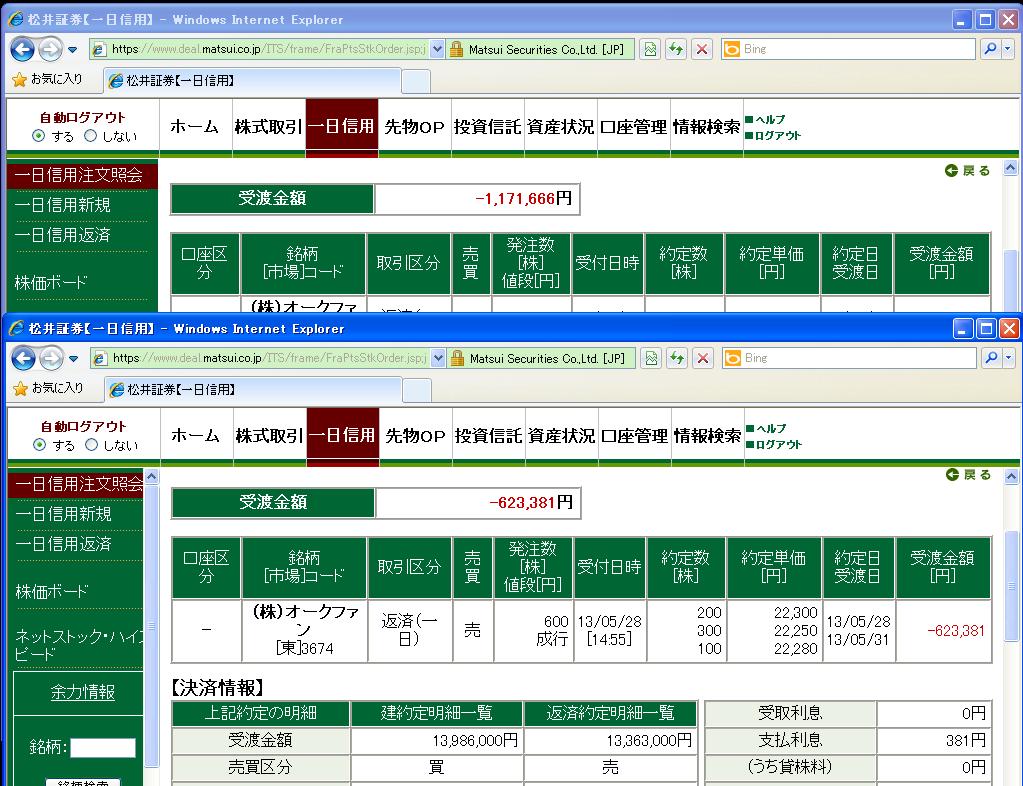The image size is (1023, 786).
Task: Click Bing search magnifier in front window
Action: [x=990, y=358]
